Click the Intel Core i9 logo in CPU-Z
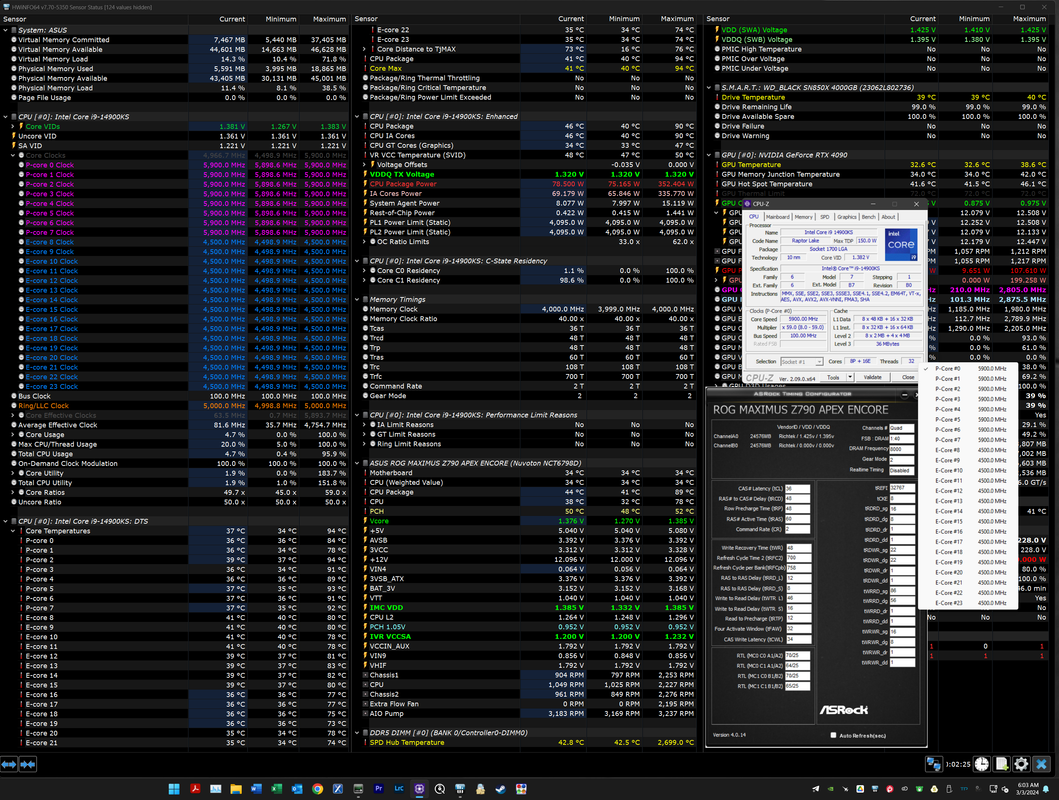1059x800 pixels. click(900, 245)
